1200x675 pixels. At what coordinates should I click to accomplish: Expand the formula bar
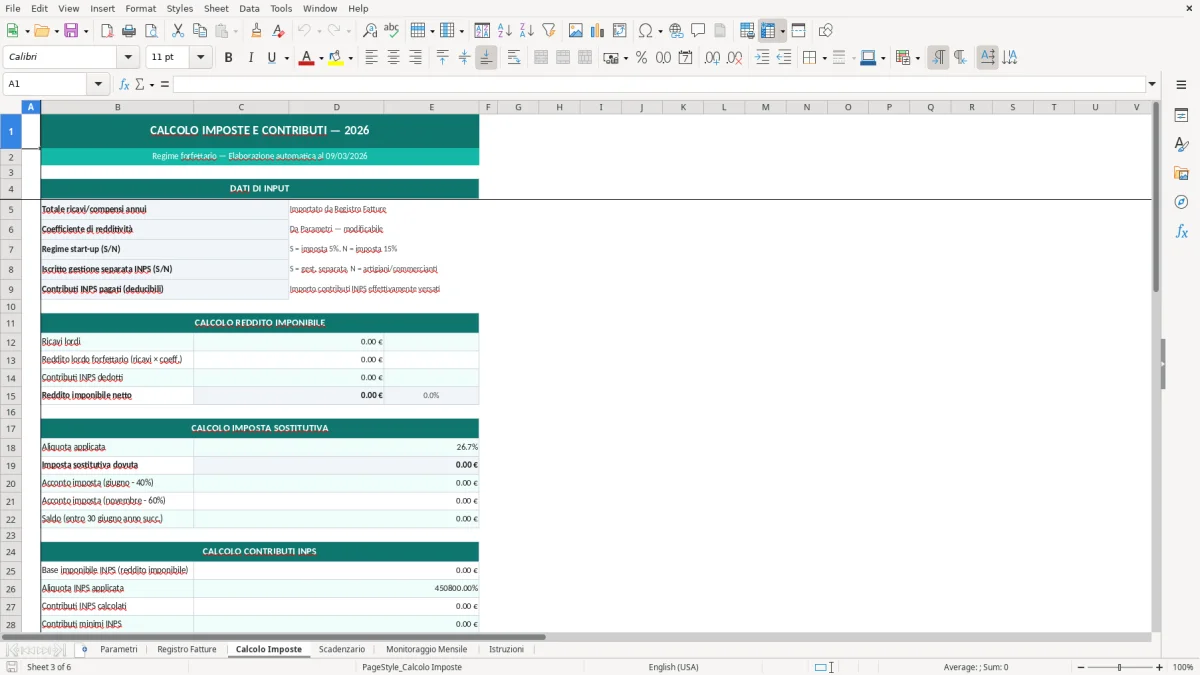(x=1152, y=84)
